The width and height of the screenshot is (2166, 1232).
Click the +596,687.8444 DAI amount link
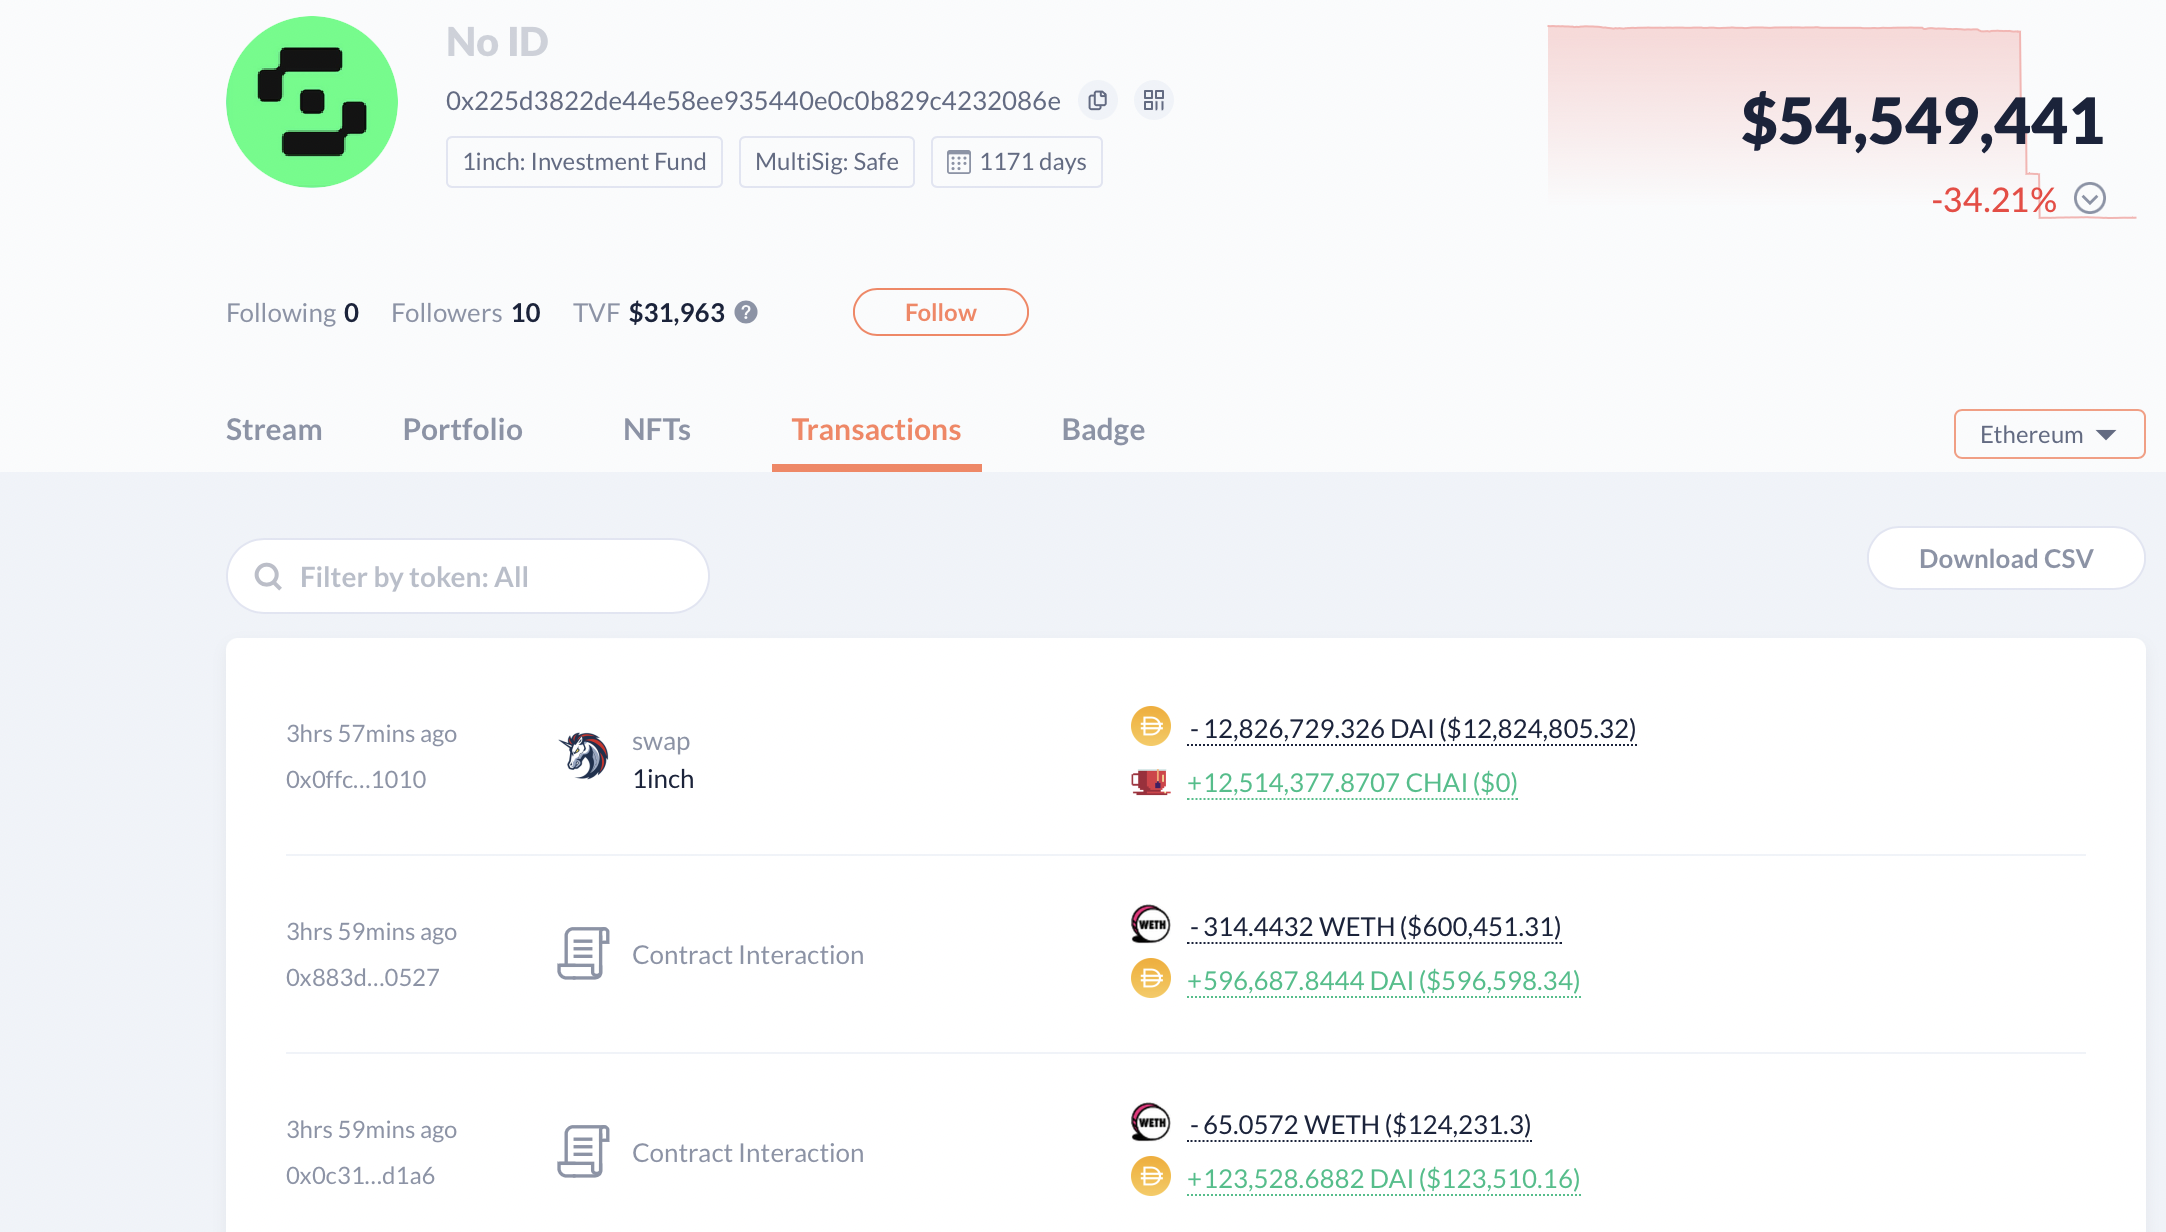[1383, 981]
